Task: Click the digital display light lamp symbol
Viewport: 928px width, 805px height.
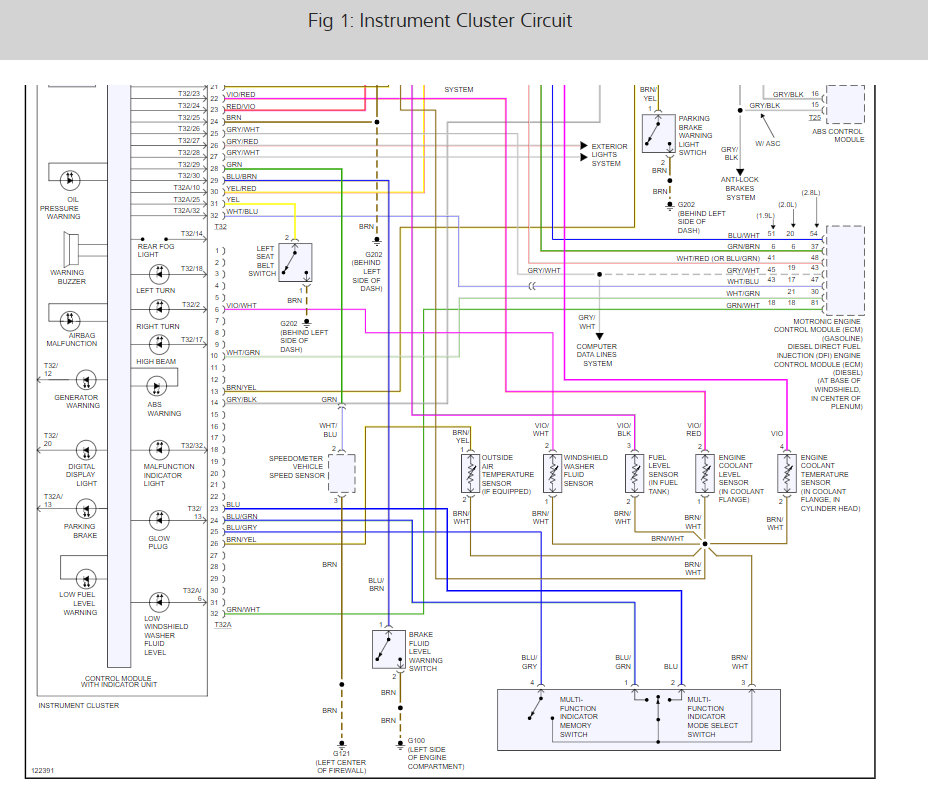Action: (x=86, y=450)
